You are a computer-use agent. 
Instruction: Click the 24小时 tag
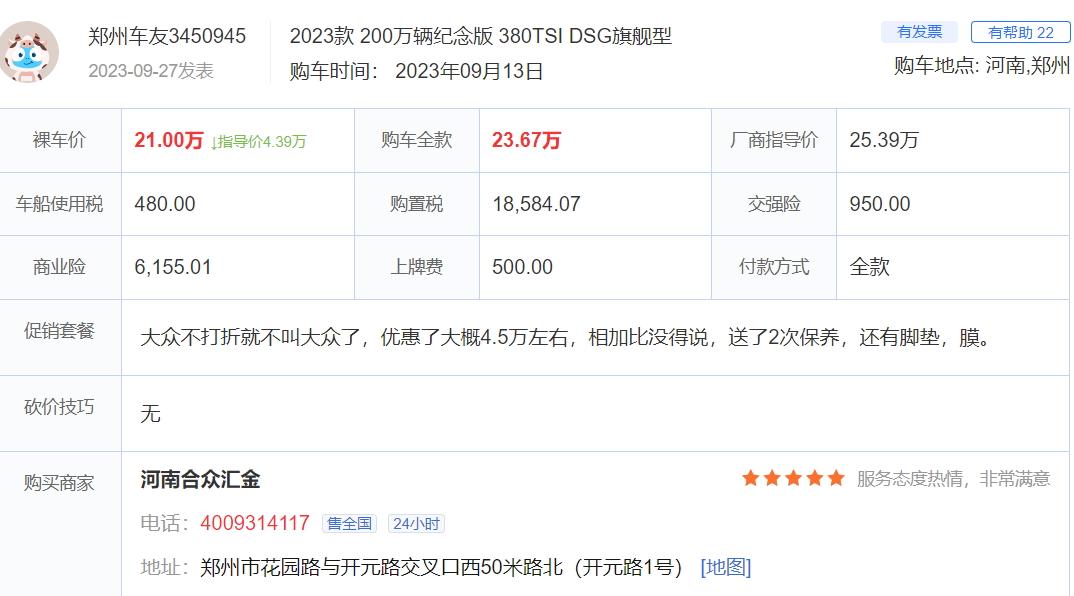416,524
